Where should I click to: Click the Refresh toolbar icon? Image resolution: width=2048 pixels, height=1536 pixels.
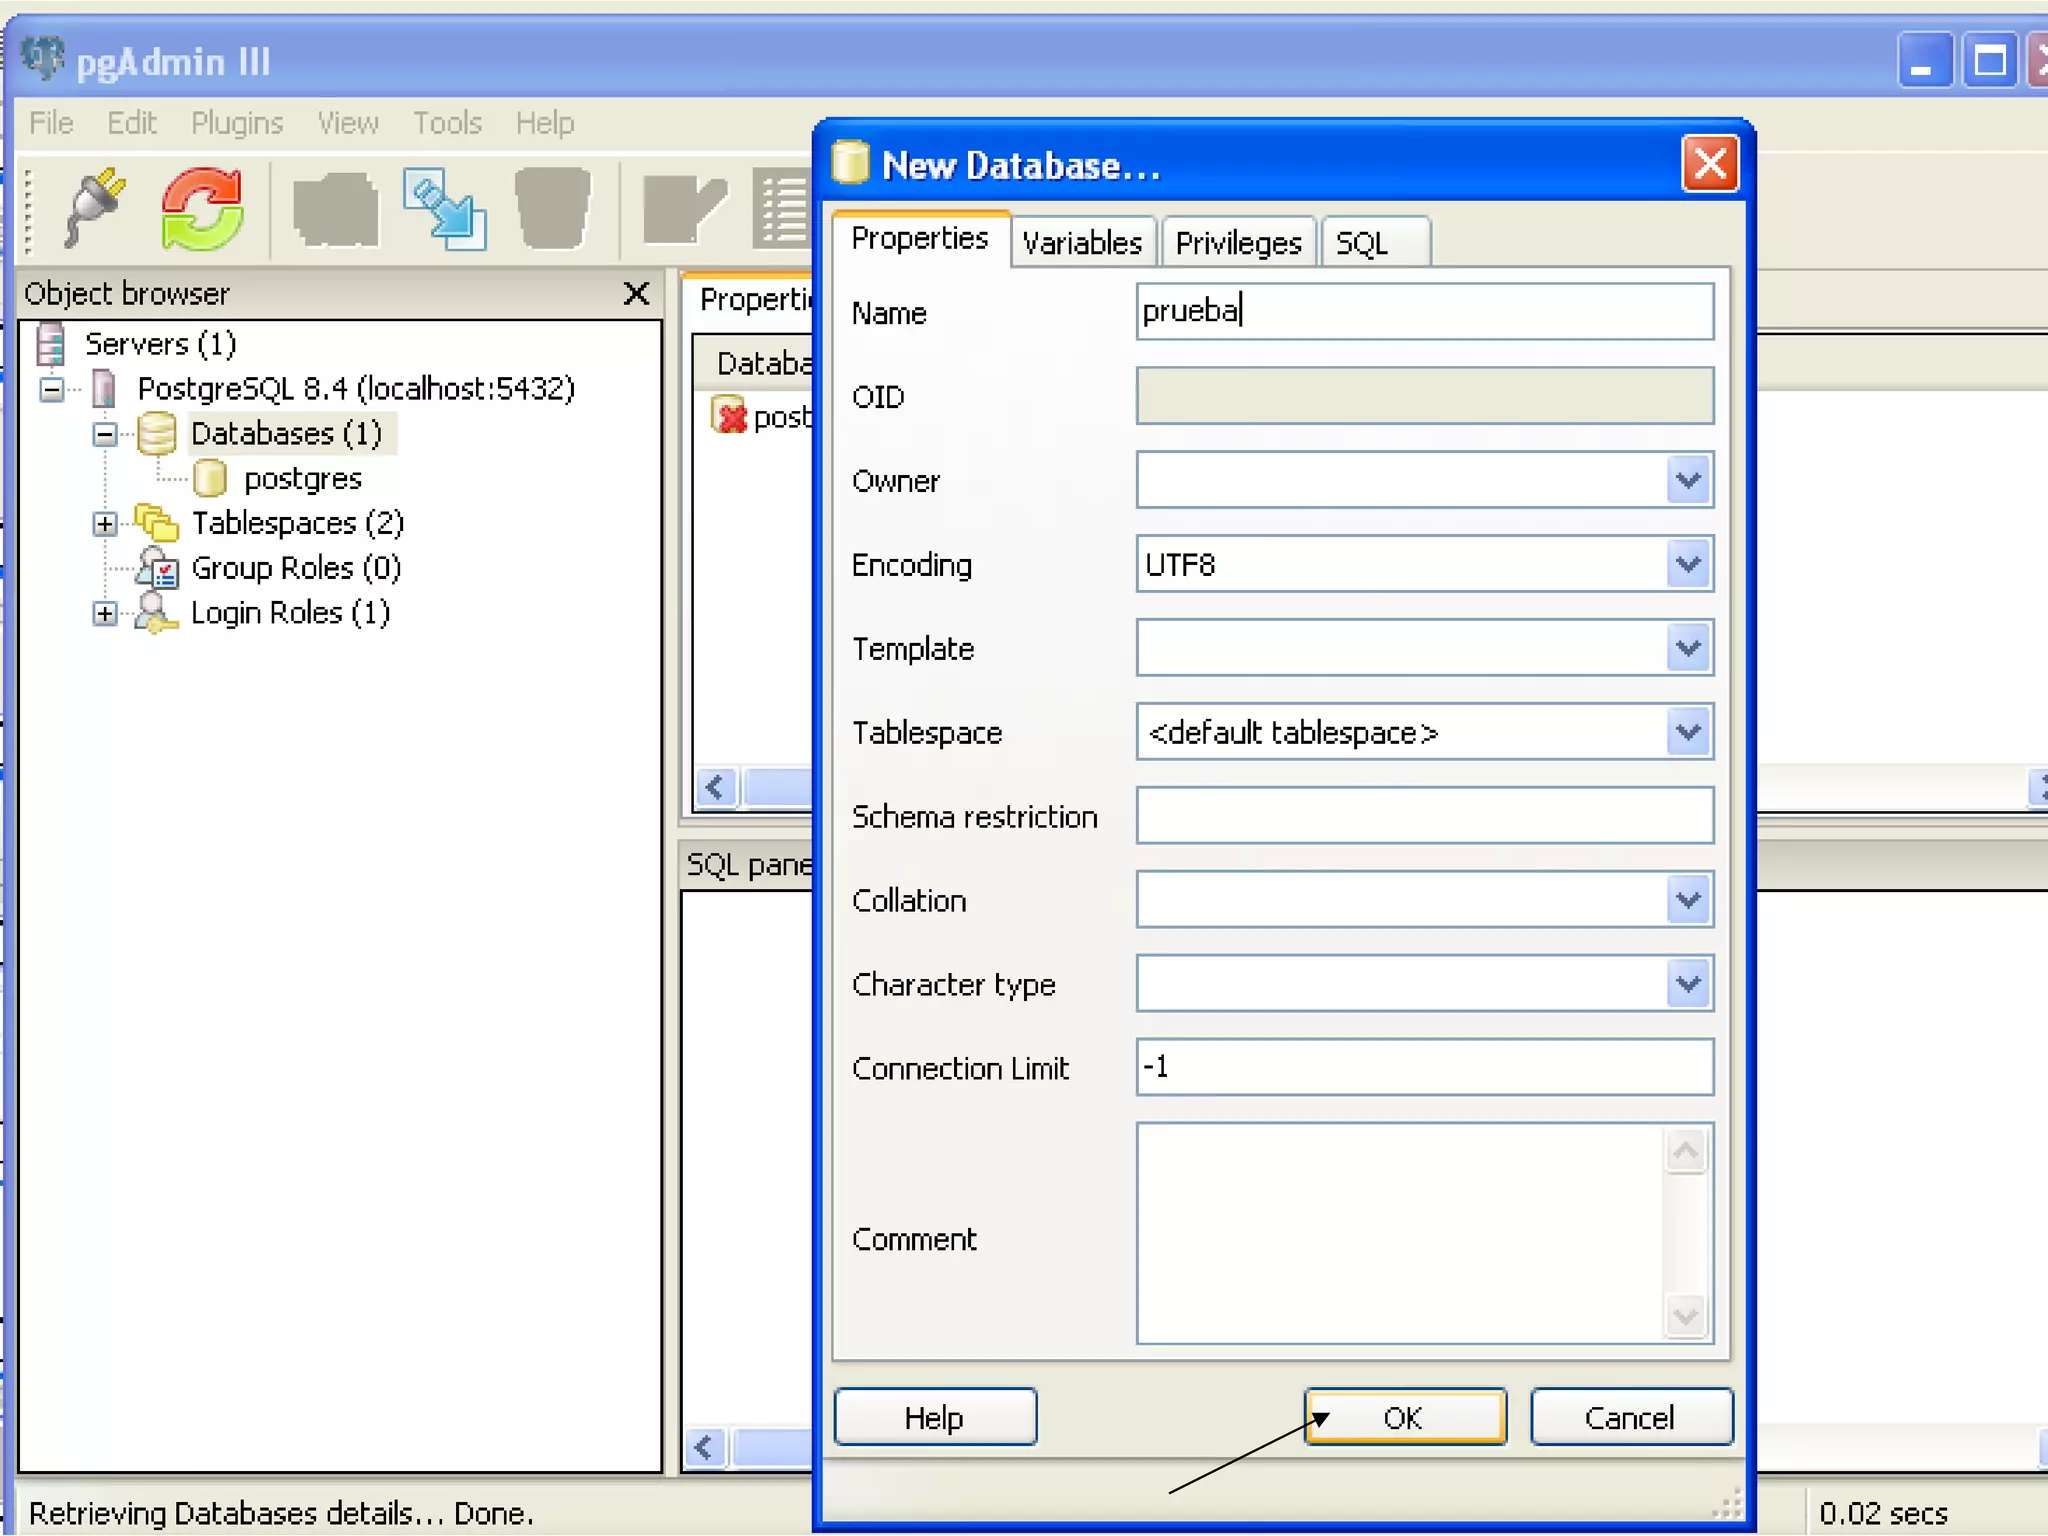(x=203, y=208)
